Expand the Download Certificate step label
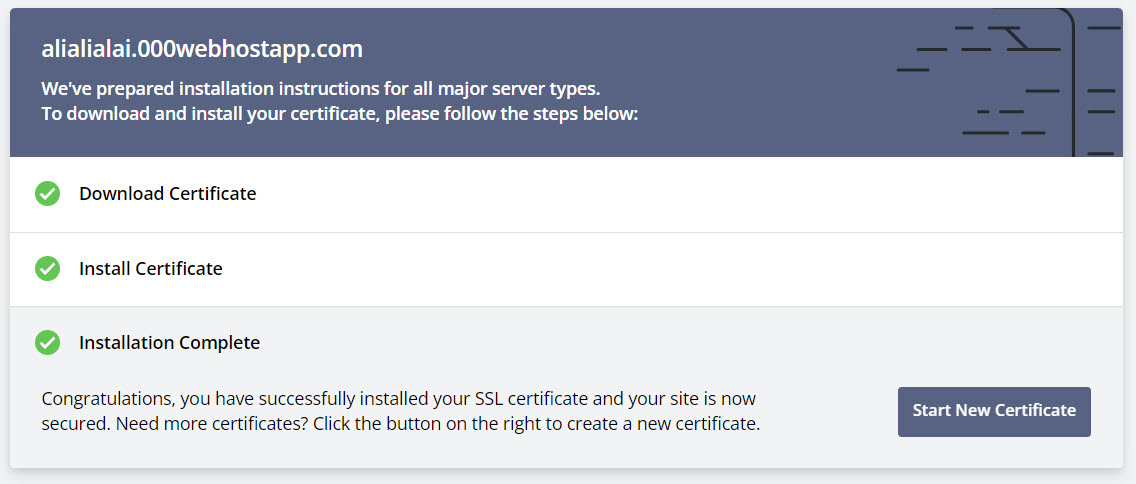Screen dimensions: 1136x484 [167, 194]
